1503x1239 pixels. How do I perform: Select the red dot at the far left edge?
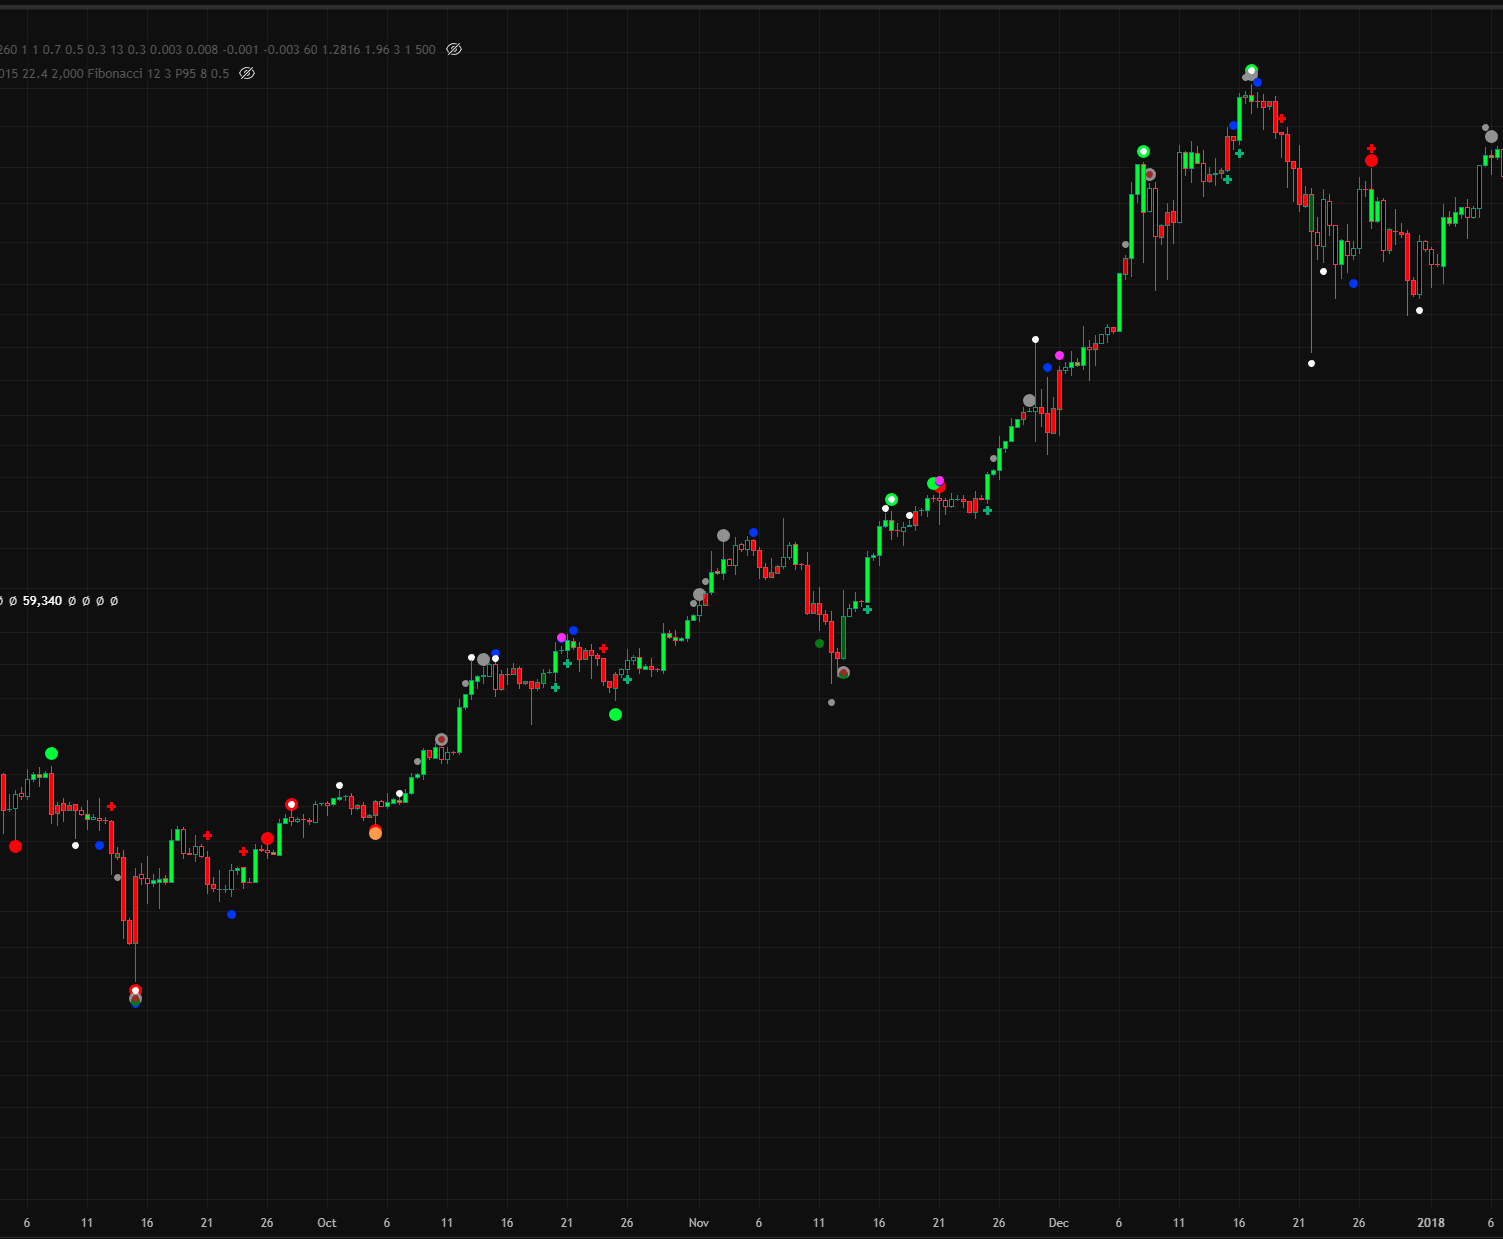[15, 846]
